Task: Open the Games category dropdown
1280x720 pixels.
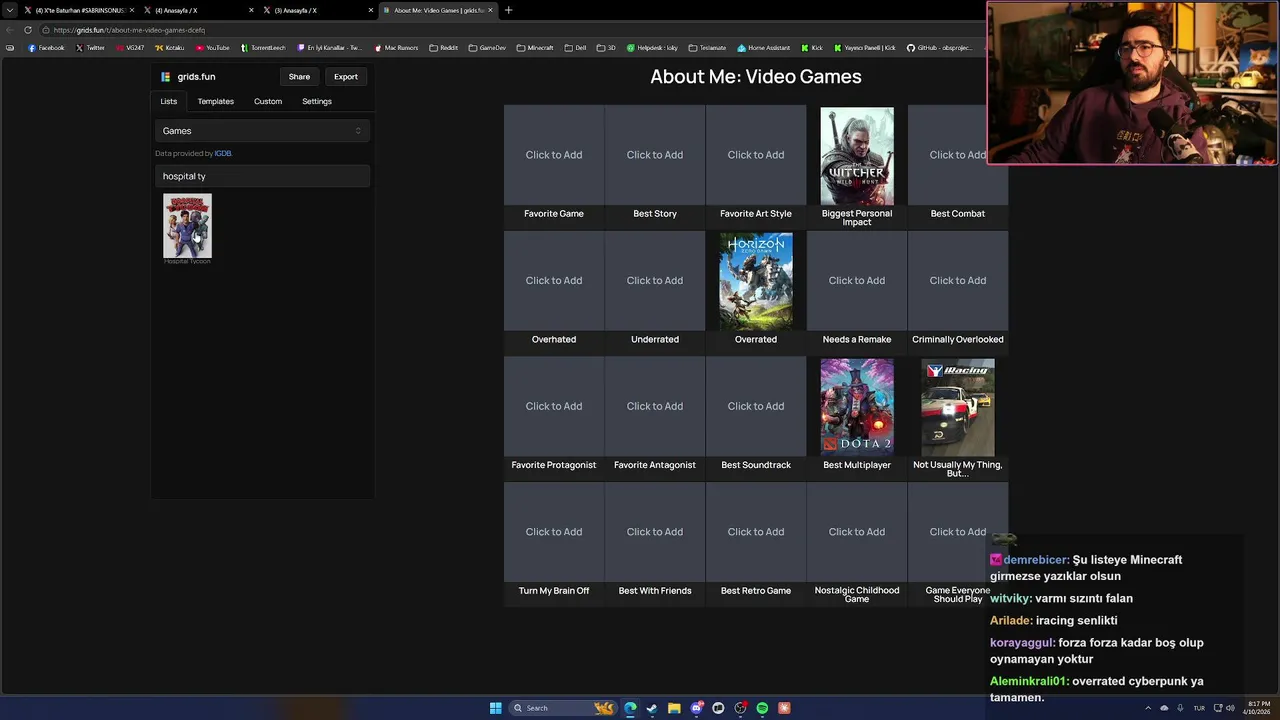Action: click(262, 131)
